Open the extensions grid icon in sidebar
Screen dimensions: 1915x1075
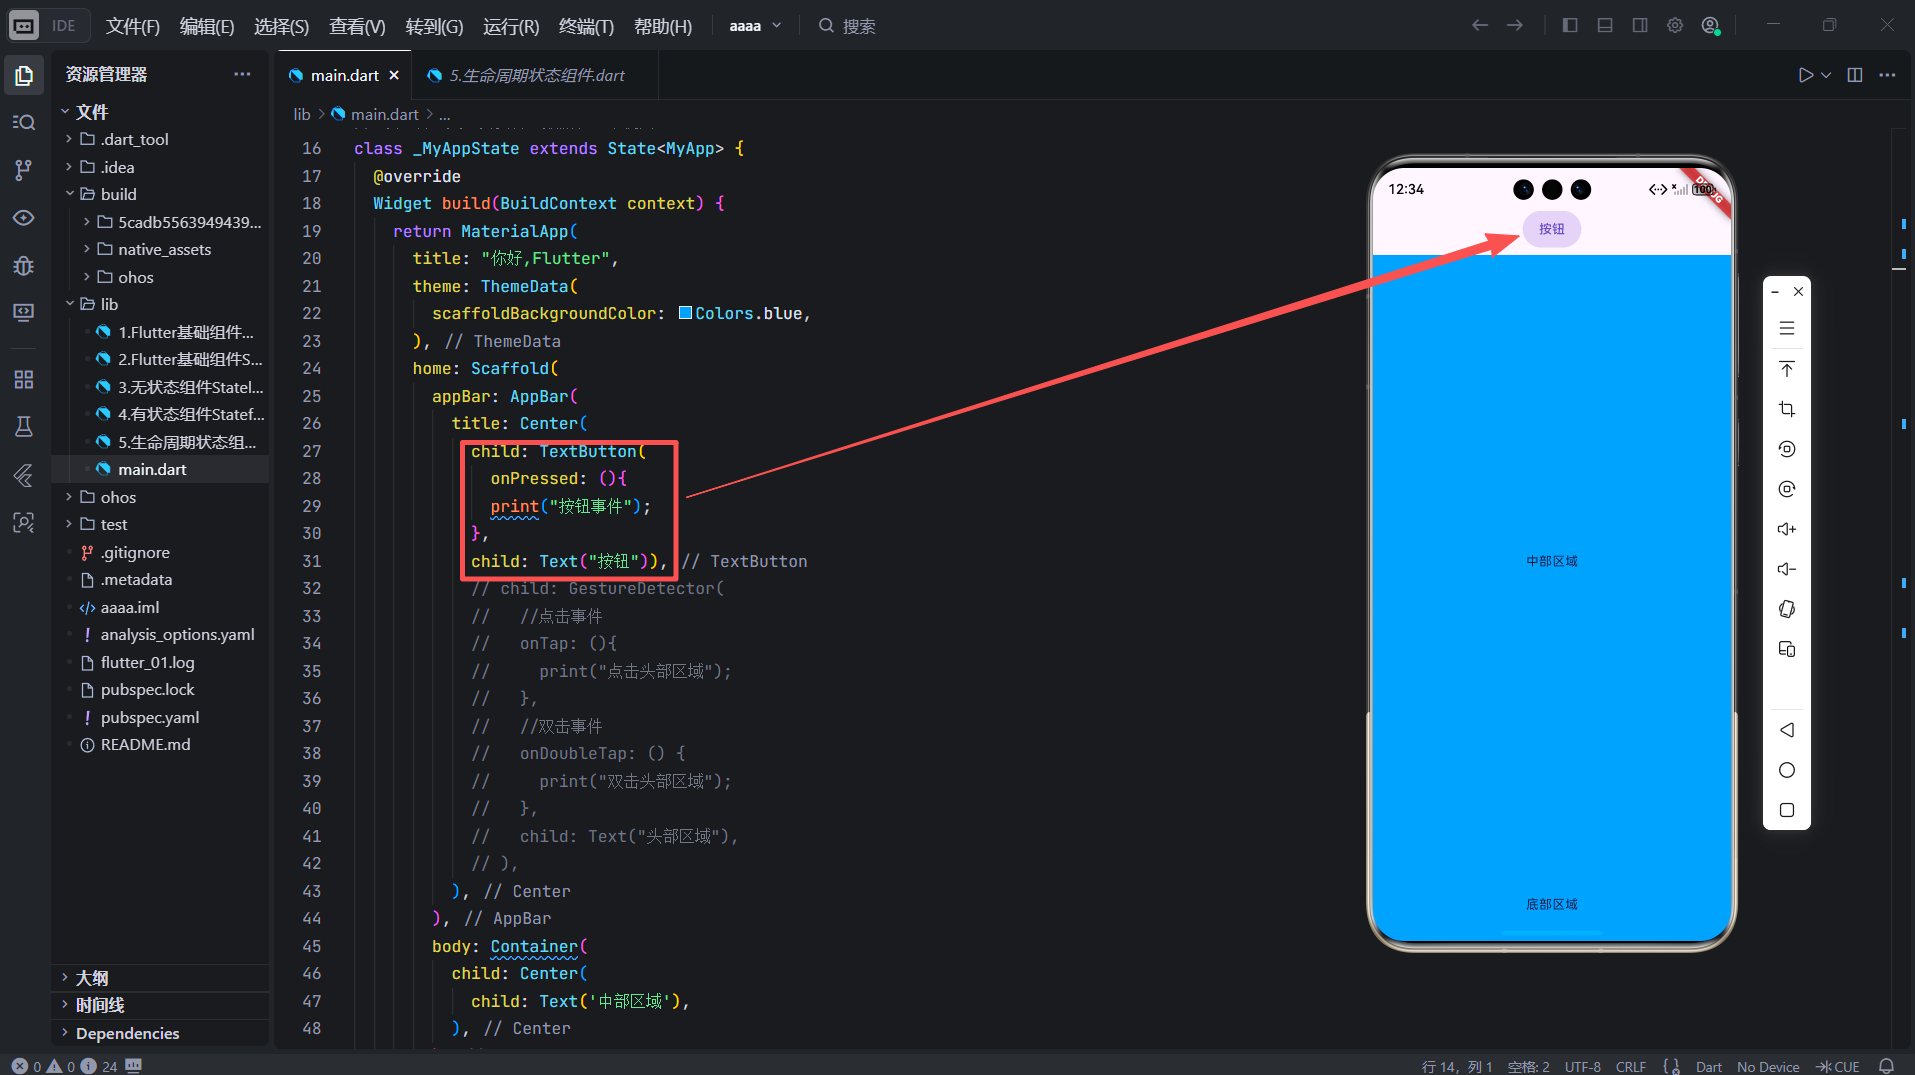[24, 379]
